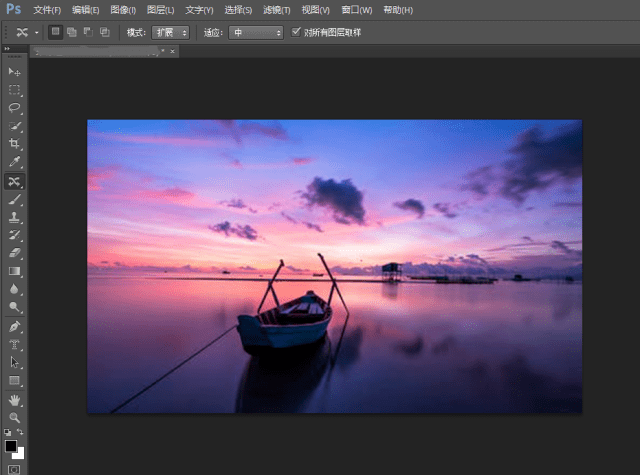This screenshot has width=640, height=475.
Task: Open the 模式 dropdown showing 扩展
Action: (x=170, y=33)
